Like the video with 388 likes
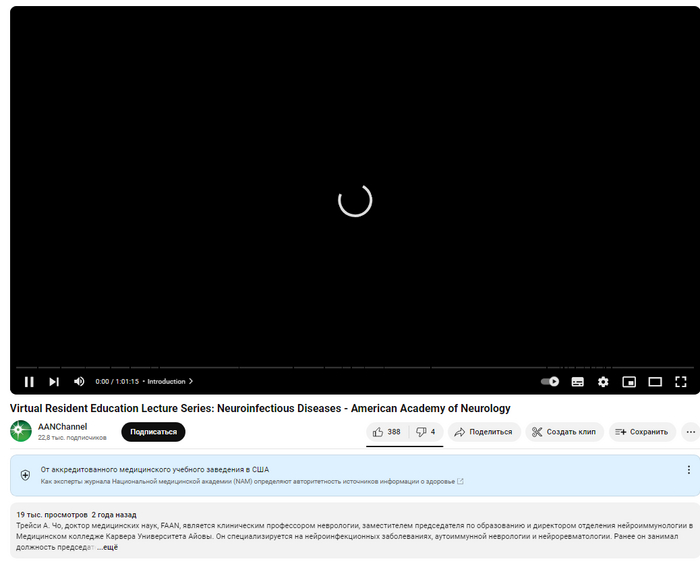The height and width of the screenshot is (578, 700). coord(387,432)
